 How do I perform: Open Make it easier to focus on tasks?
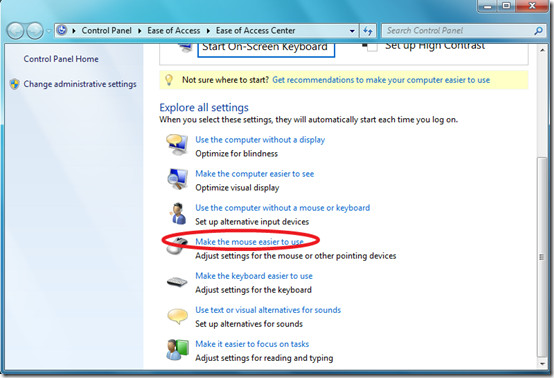[x=252, y=344]
